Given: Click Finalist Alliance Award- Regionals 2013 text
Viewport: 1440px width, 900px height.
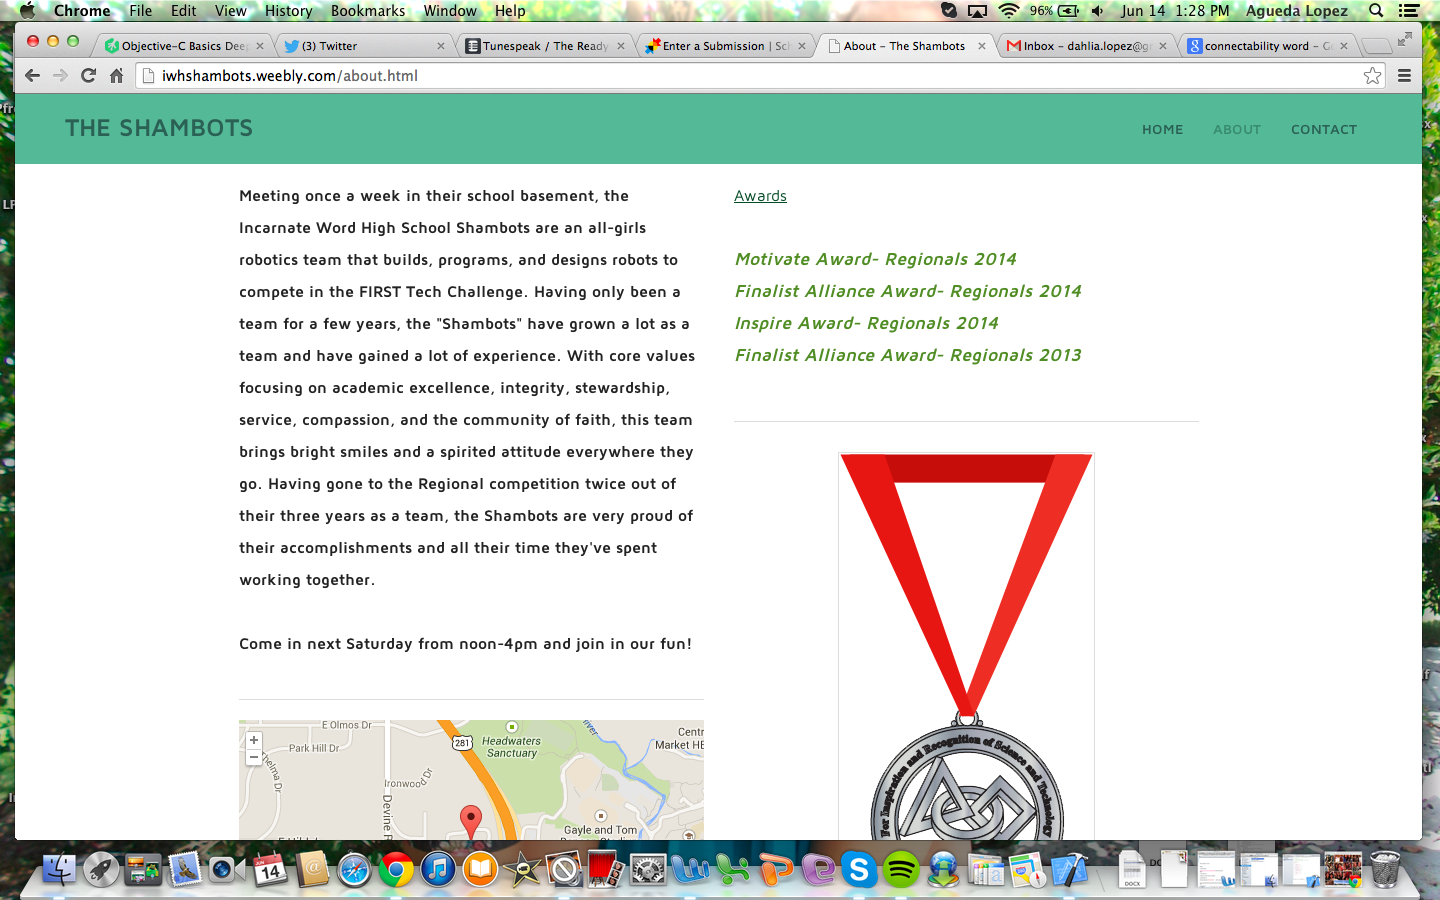Looking at the screenshot, I should pyautogui.click(x=908, y=355).
